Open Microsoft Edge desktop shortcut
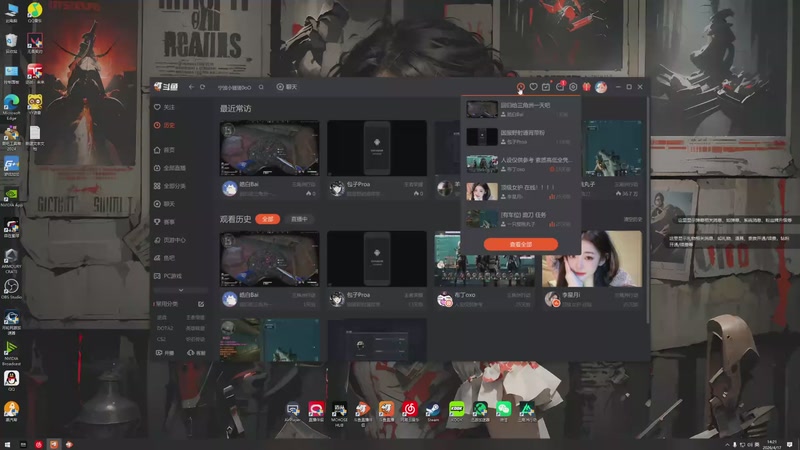 click(x=12, y=107)
